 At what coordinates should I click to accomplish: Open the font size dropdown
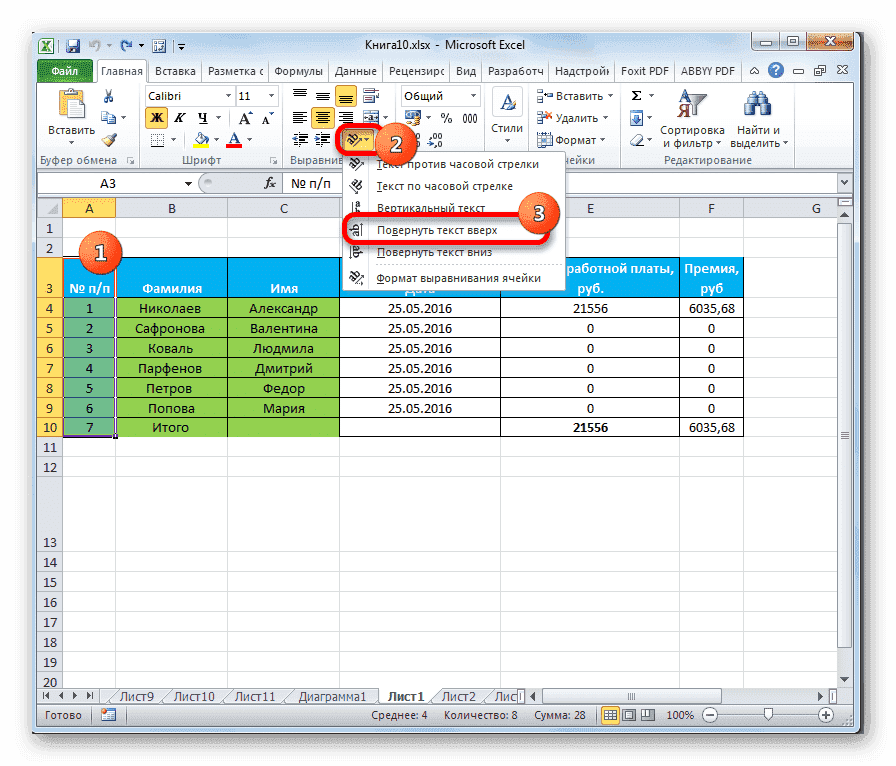[x=271, y=96]
